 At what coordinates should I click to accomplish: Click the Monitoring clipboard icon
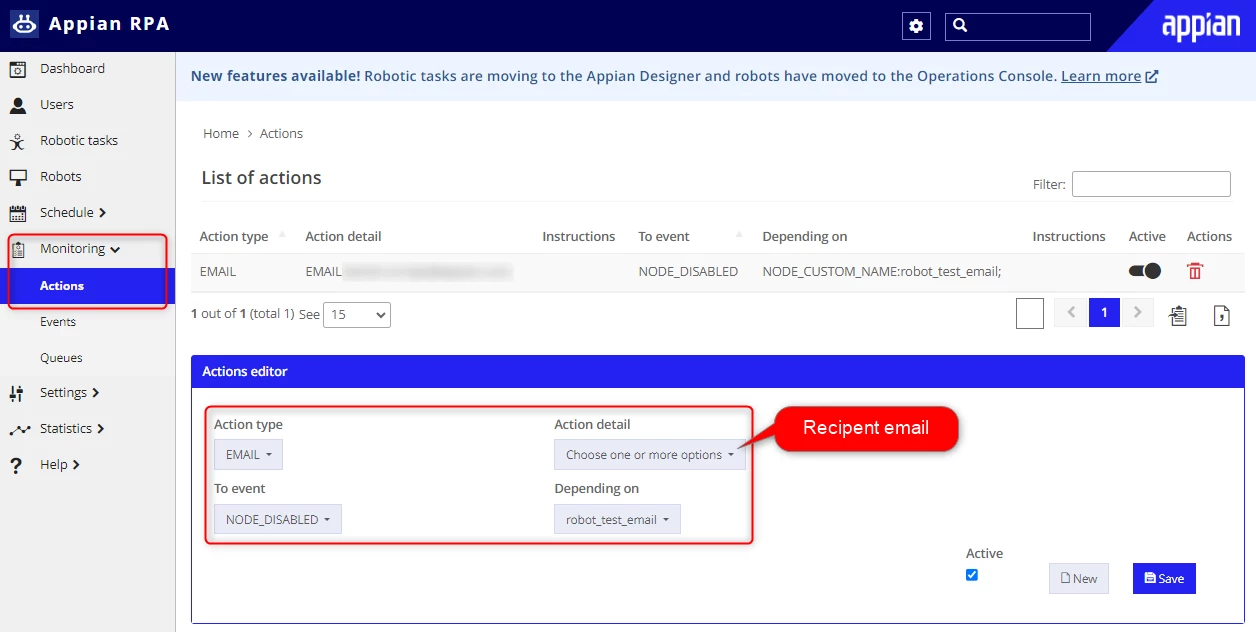pyautogui.click(x=18, y=249)
